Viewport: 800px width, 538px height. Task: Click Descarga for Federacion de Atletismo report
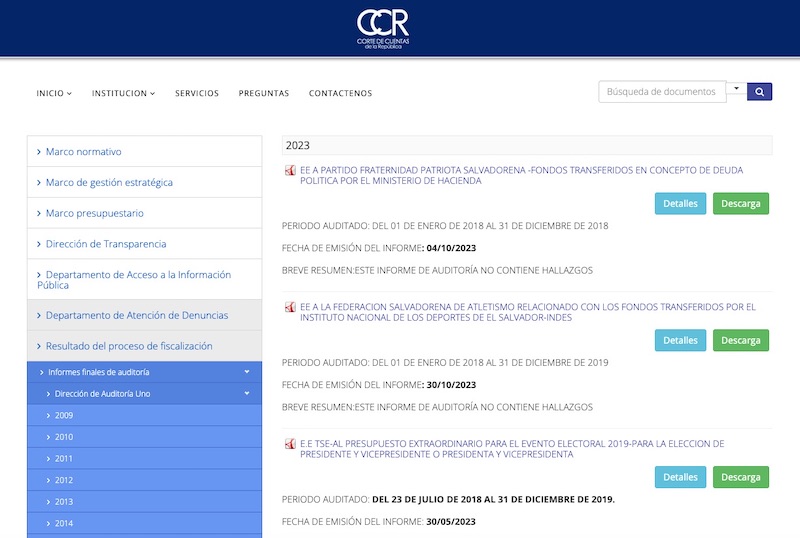tap(741, 340)
